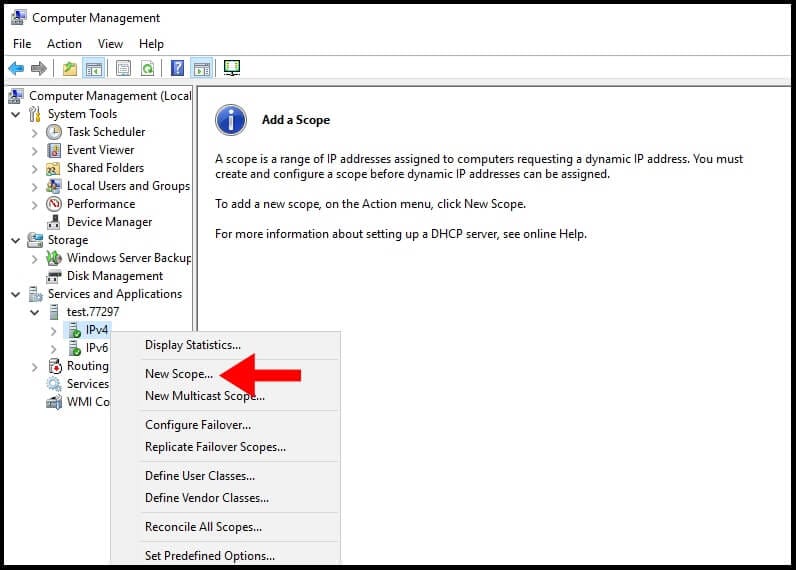796x570 pixels.
Task: Click the WMI Control icon
Action: [x=53, y=403]
